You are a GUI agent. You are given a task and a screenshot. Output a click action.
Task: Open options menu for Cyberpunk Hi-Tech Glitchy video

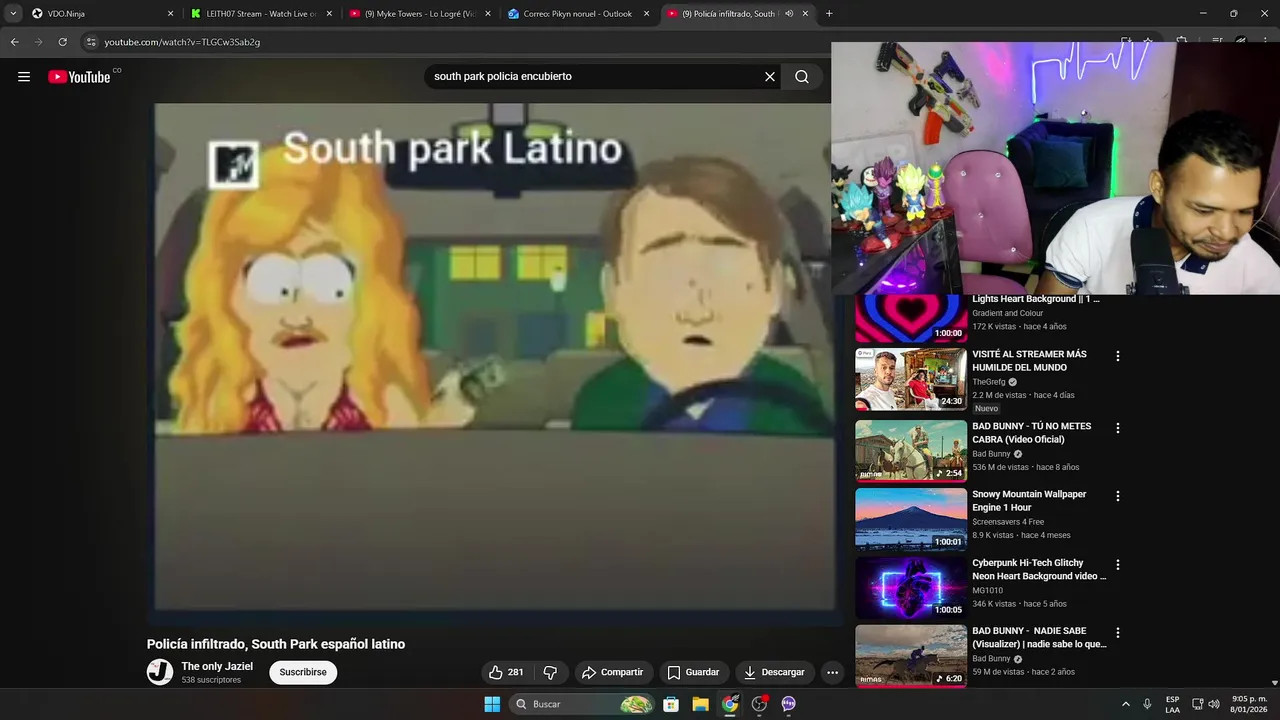click(1118, 565)
